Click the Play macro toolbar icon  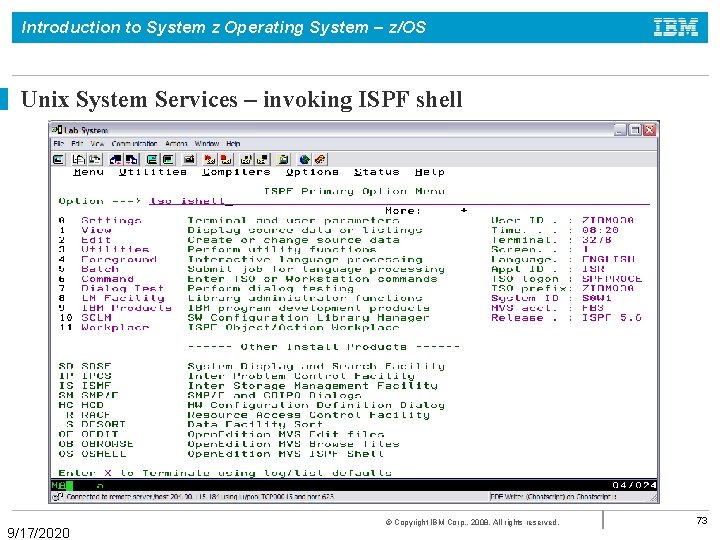click(247, 159)
